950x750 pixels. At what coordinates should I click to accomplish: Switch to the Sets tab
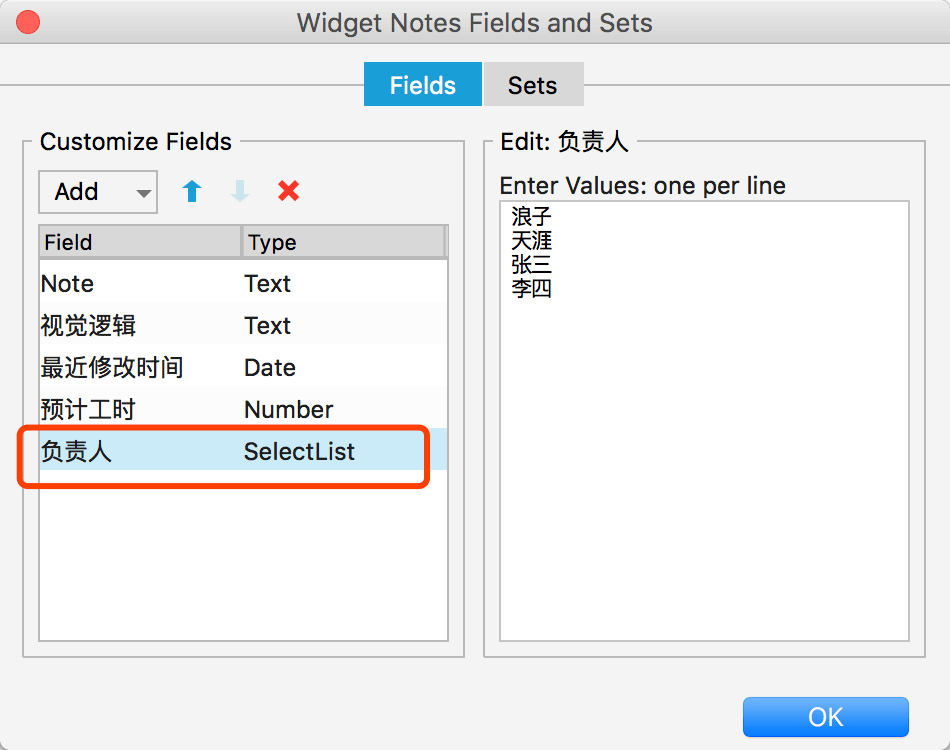tap(533, 84)
